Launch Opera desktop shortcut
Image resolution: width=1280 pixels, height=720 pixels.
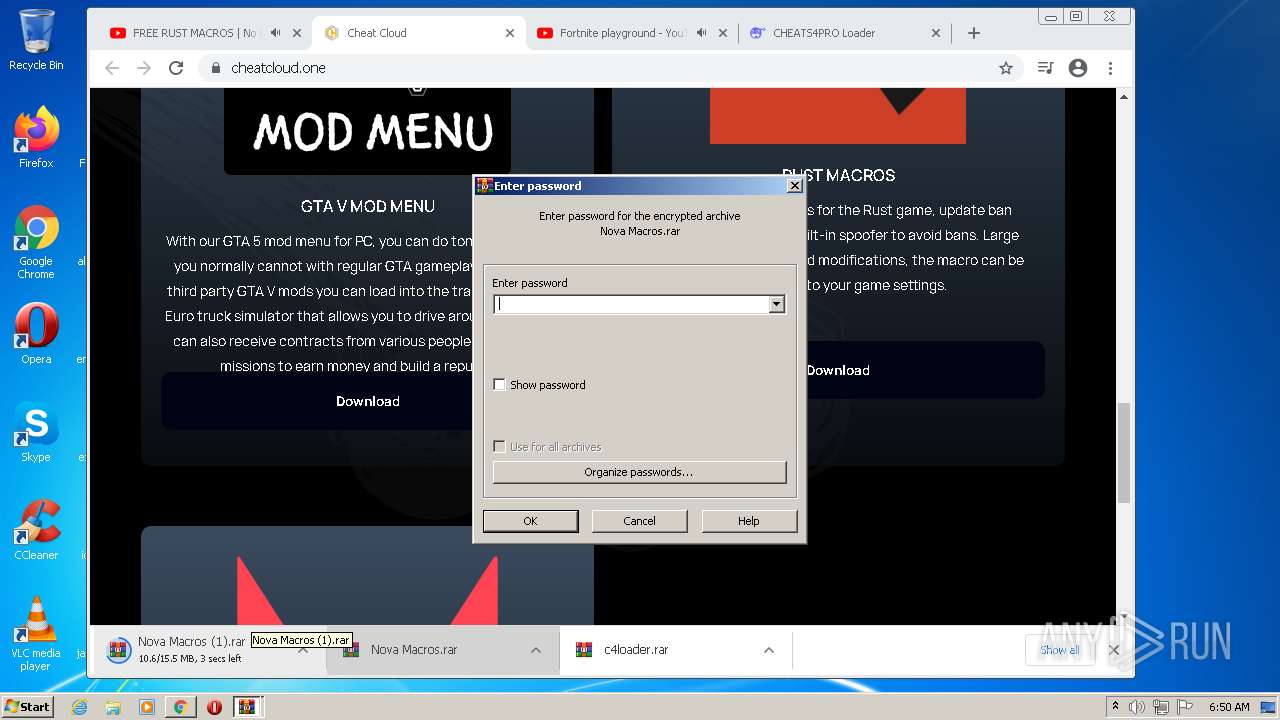click(x=36, y=333)
